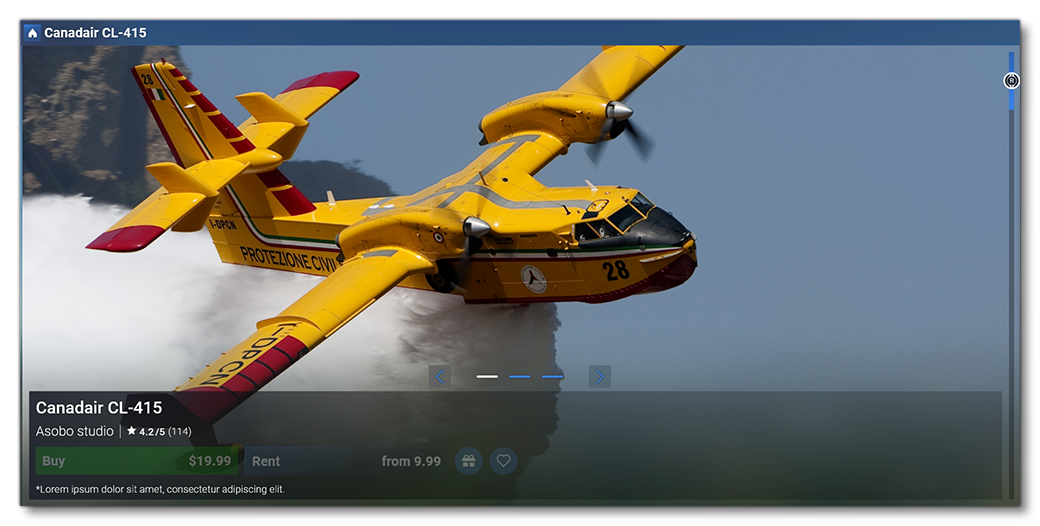This screenshot has width=1040, height=526.
Task: Click the lower gray scrollbar track
Action: (x=1011, y=300)
